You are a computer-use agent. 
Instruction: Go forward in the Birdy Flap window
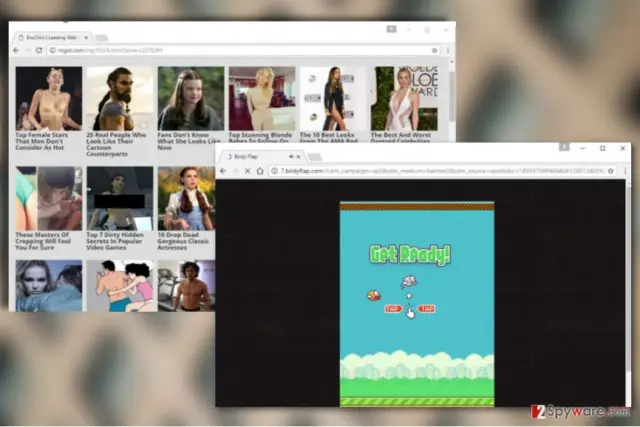pos(236,171)
